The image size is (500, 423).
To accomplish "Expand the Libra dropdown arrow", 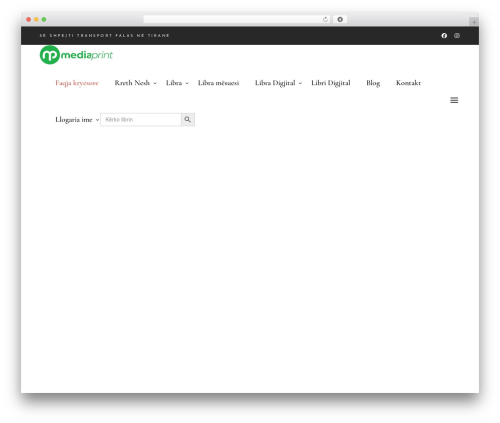I will coord(187,83).
